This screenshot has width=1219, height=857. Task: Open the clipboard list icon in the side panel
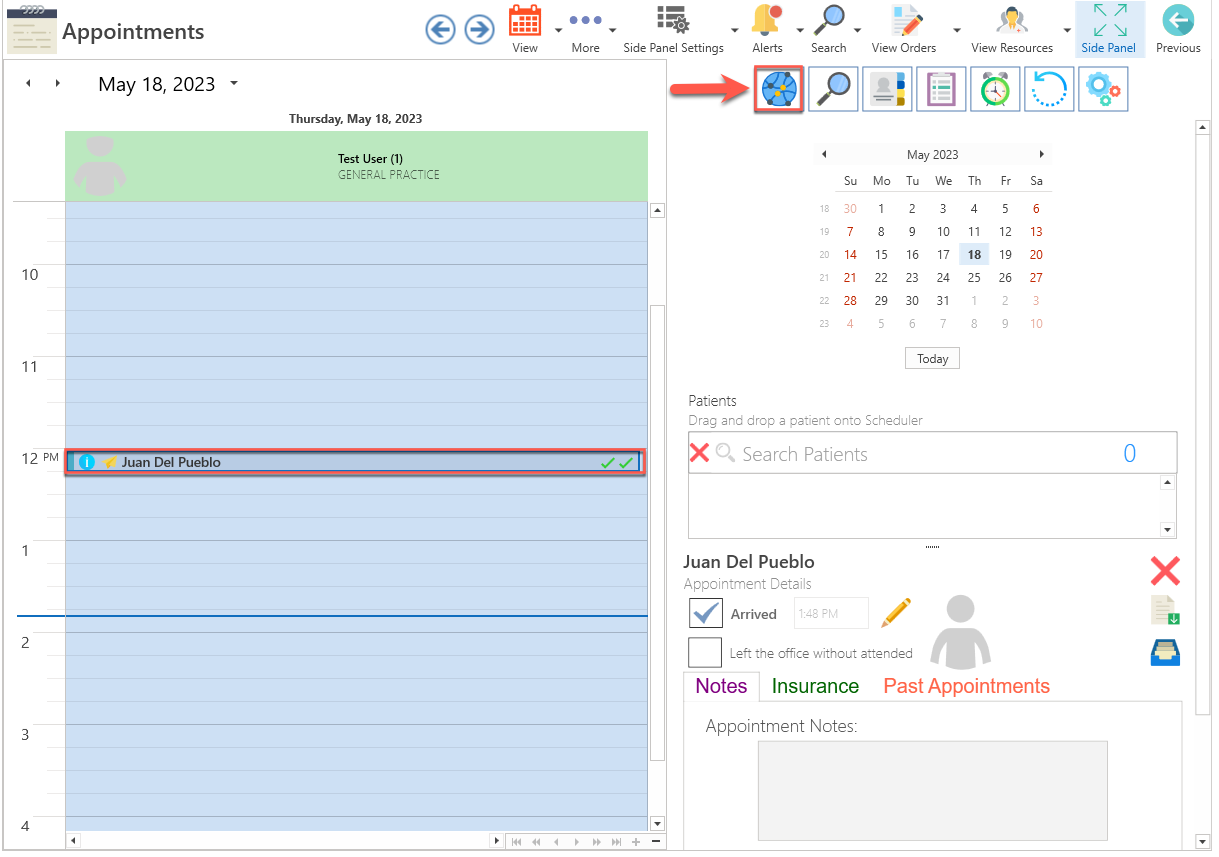(x=941, y=90)
